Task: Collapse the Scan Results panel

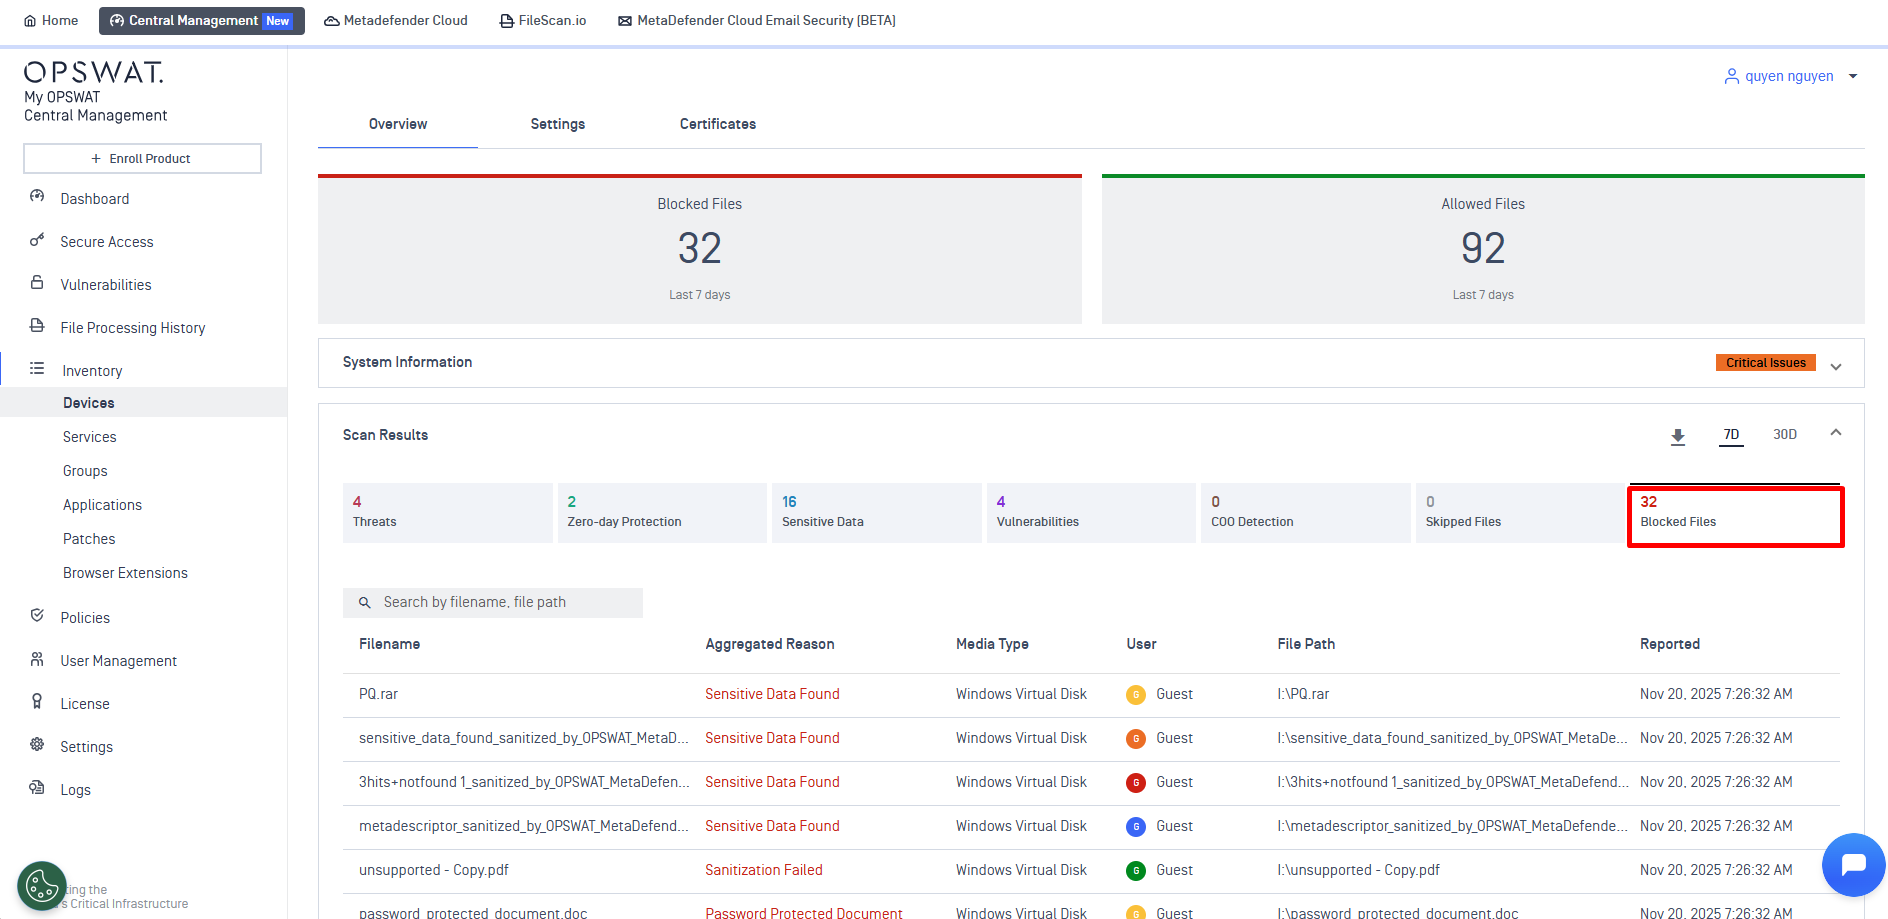Action: tap(1836, 433)
